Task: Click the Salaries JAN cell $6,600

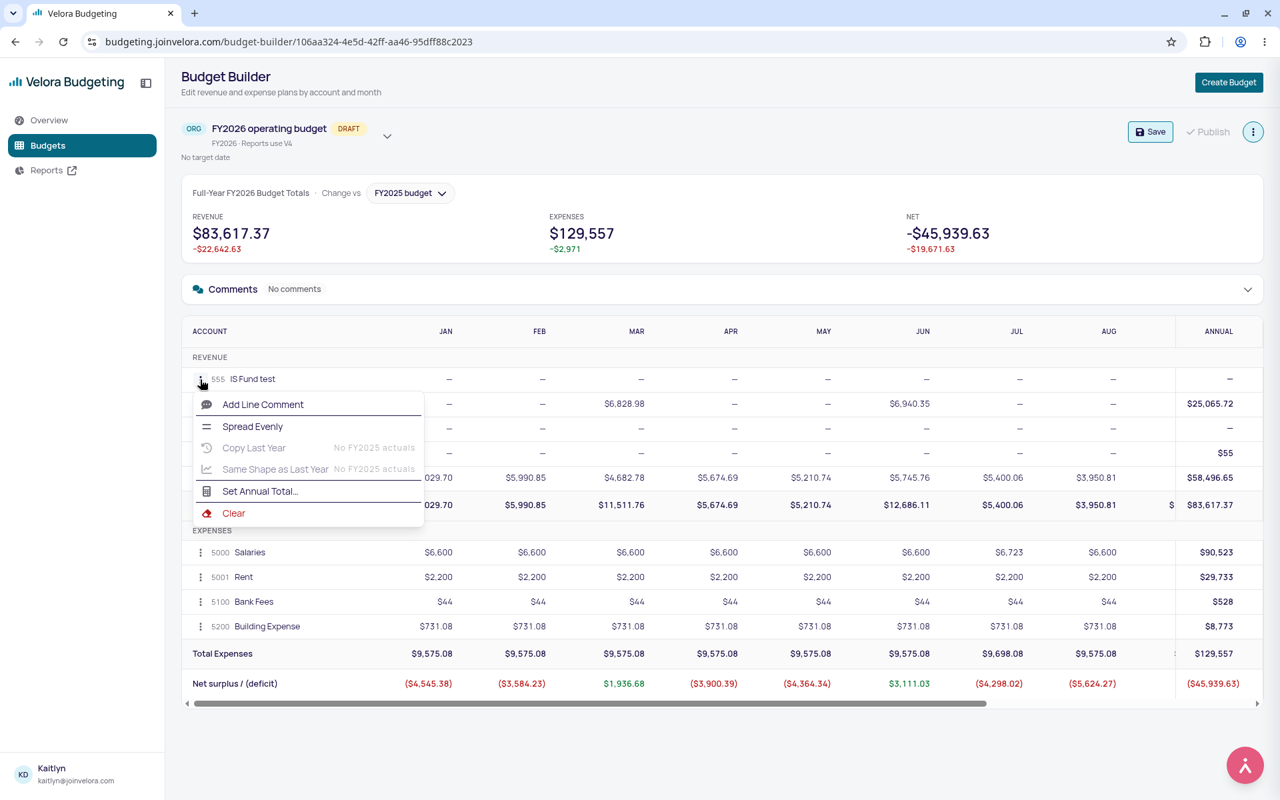Action: tap(438, 553)
